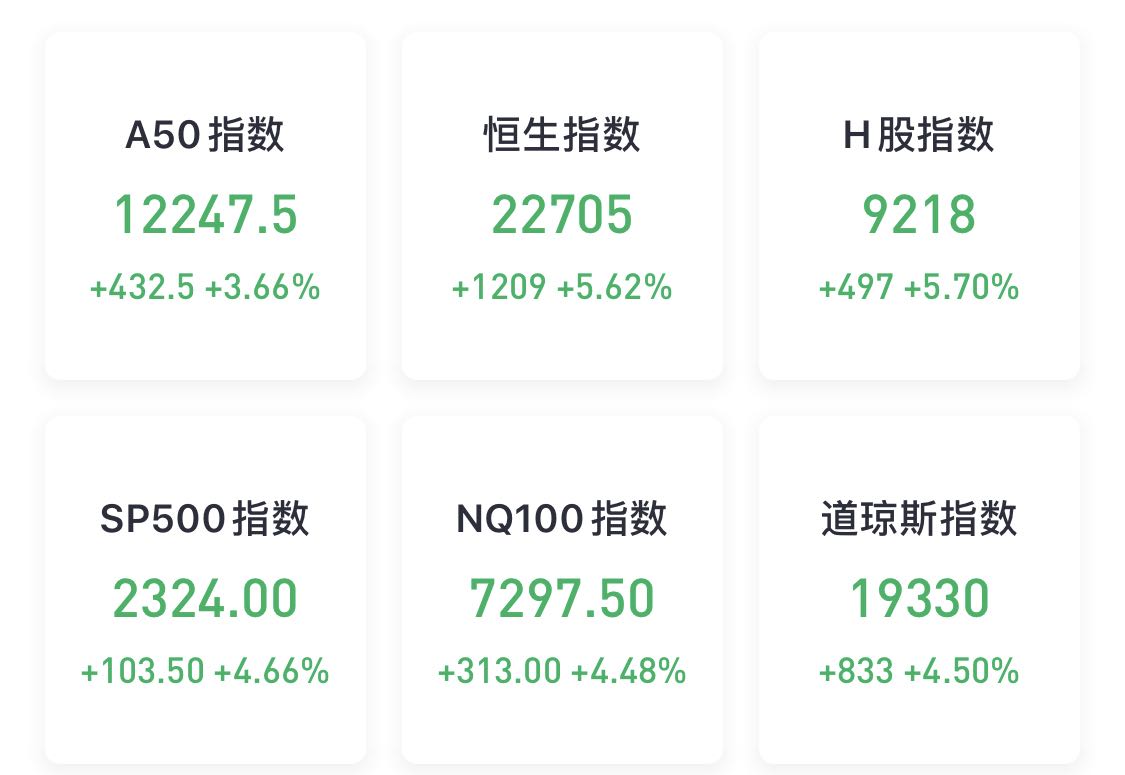1125x775 pixels.
Task: Click the 恒生指数 price 22705
Action: pyautogui.click(x=562, y=215)
